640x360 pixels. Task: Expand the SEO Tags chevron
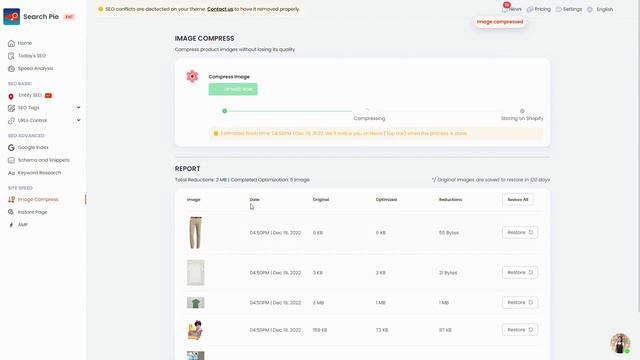point(78,108)
